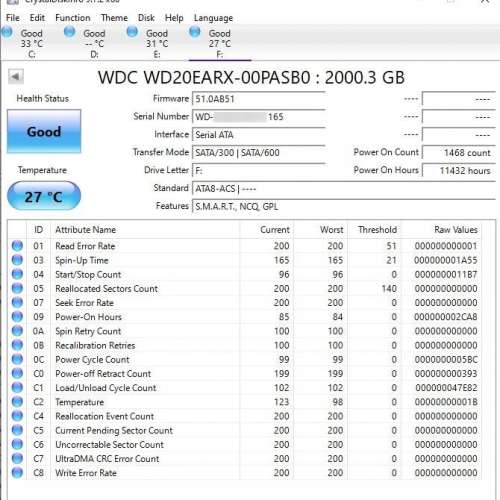The image size is (500, 500).
Task: Click the Raw Values column header
Action: [441, 230]
